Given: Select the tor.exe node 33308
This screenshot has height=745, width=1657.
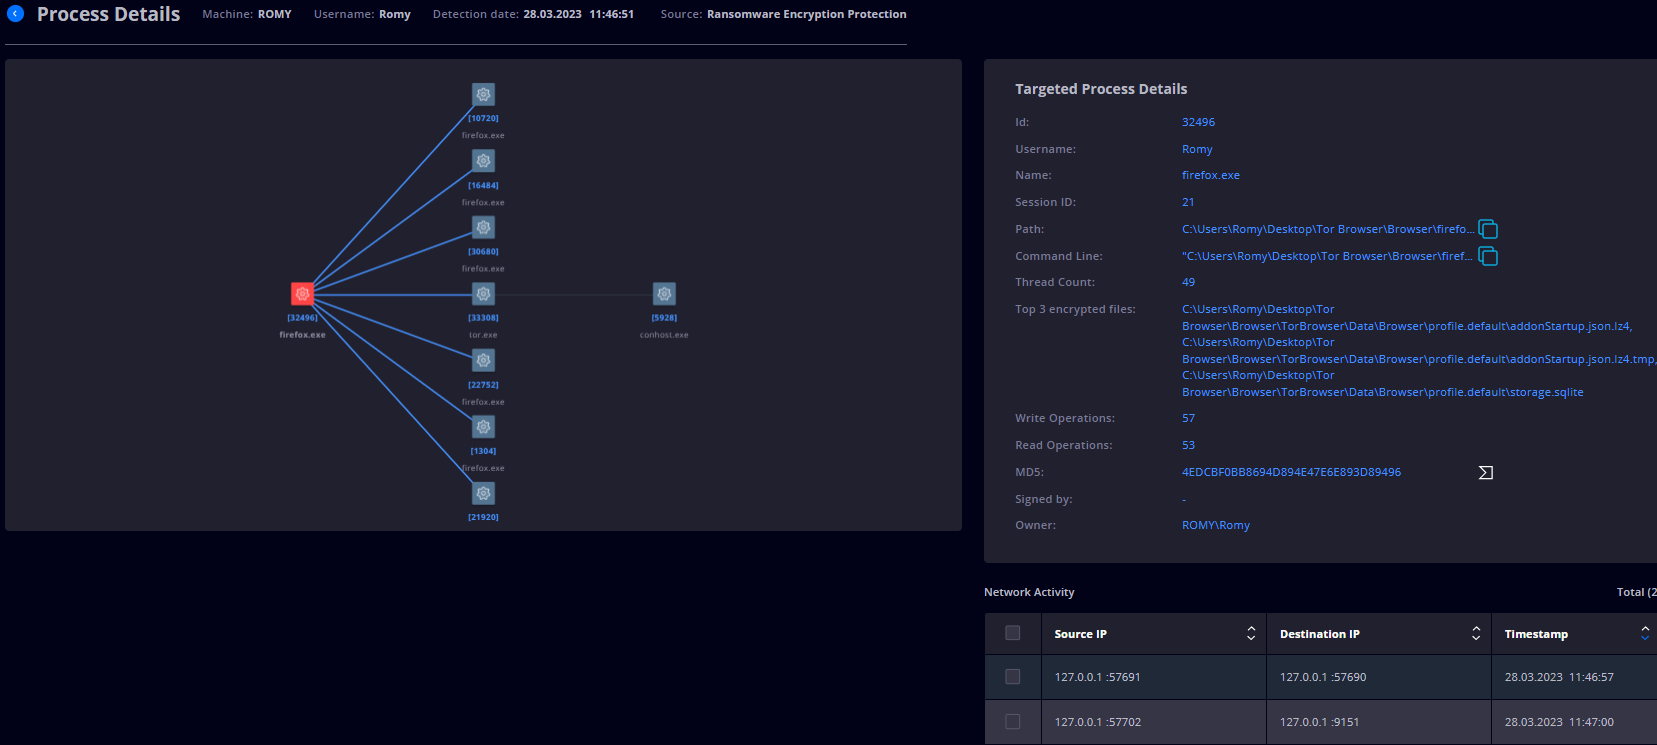Looking at the screenshot, I should [x=483, y=294].
